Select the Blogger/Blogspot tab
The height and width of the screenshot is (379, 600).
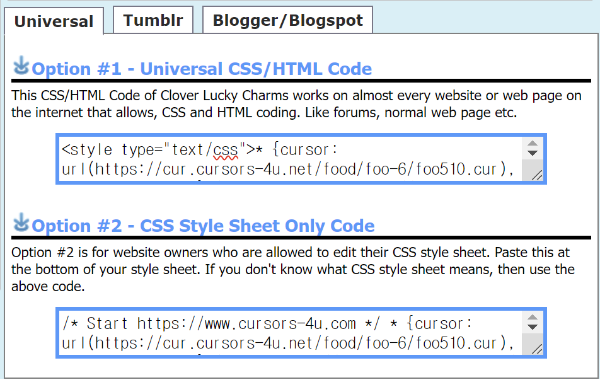tap(287, 20)
